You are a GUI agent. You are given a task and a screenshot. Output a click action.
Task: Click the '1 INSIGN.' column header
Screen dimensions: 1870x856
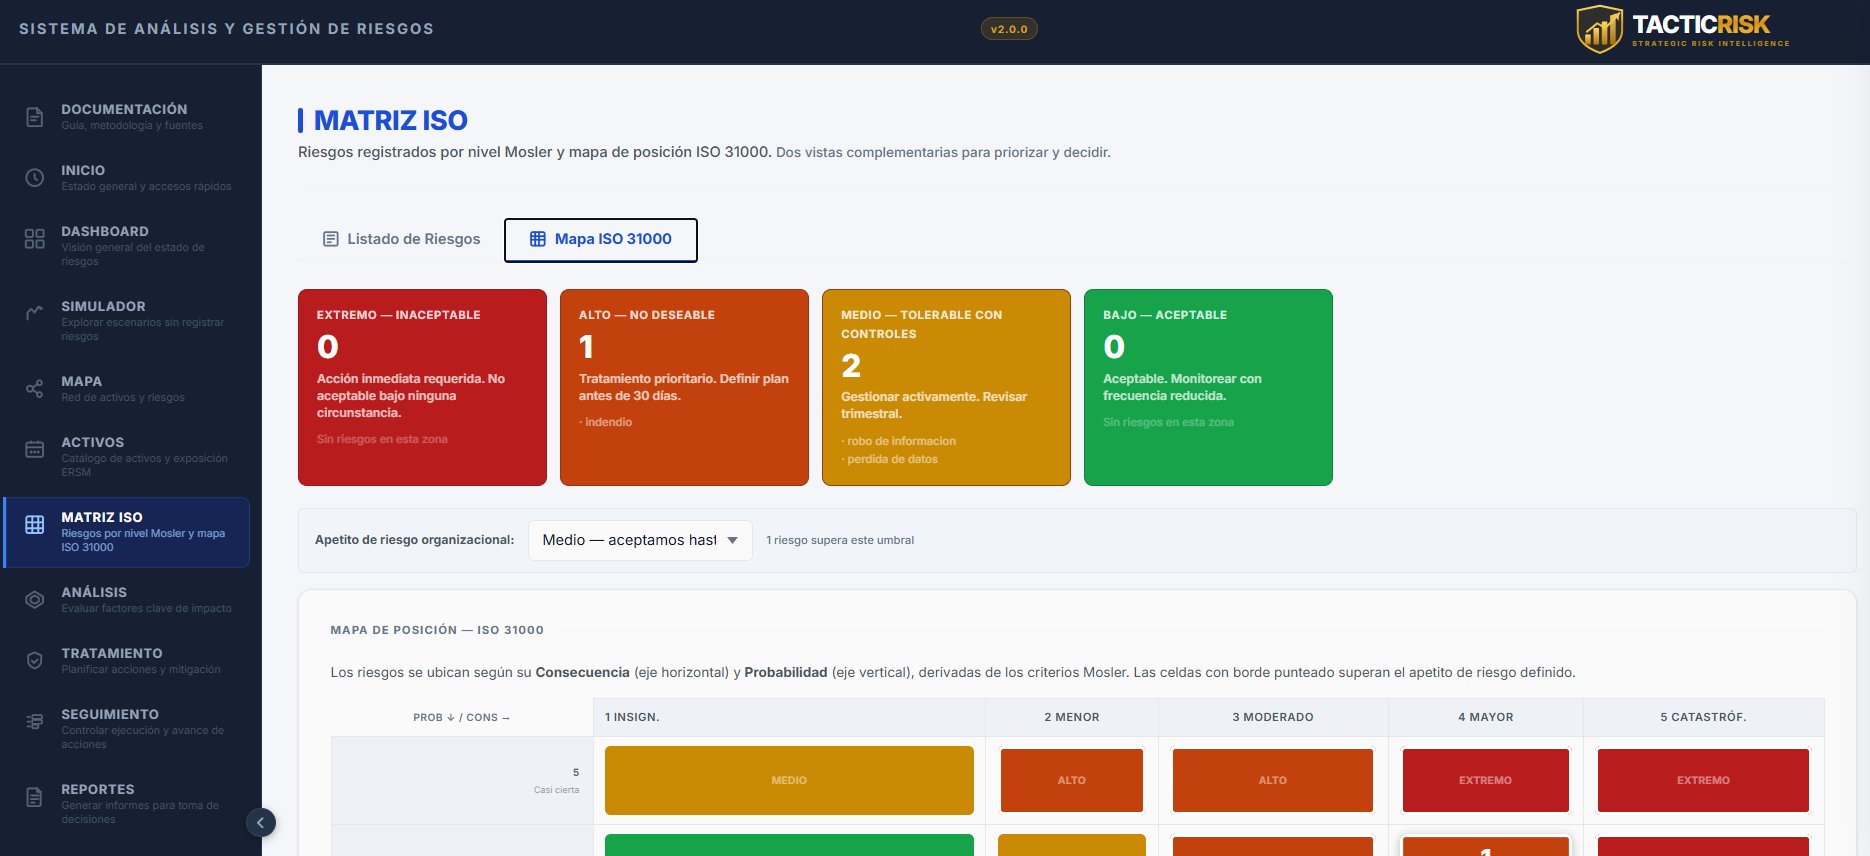[789, 717]
